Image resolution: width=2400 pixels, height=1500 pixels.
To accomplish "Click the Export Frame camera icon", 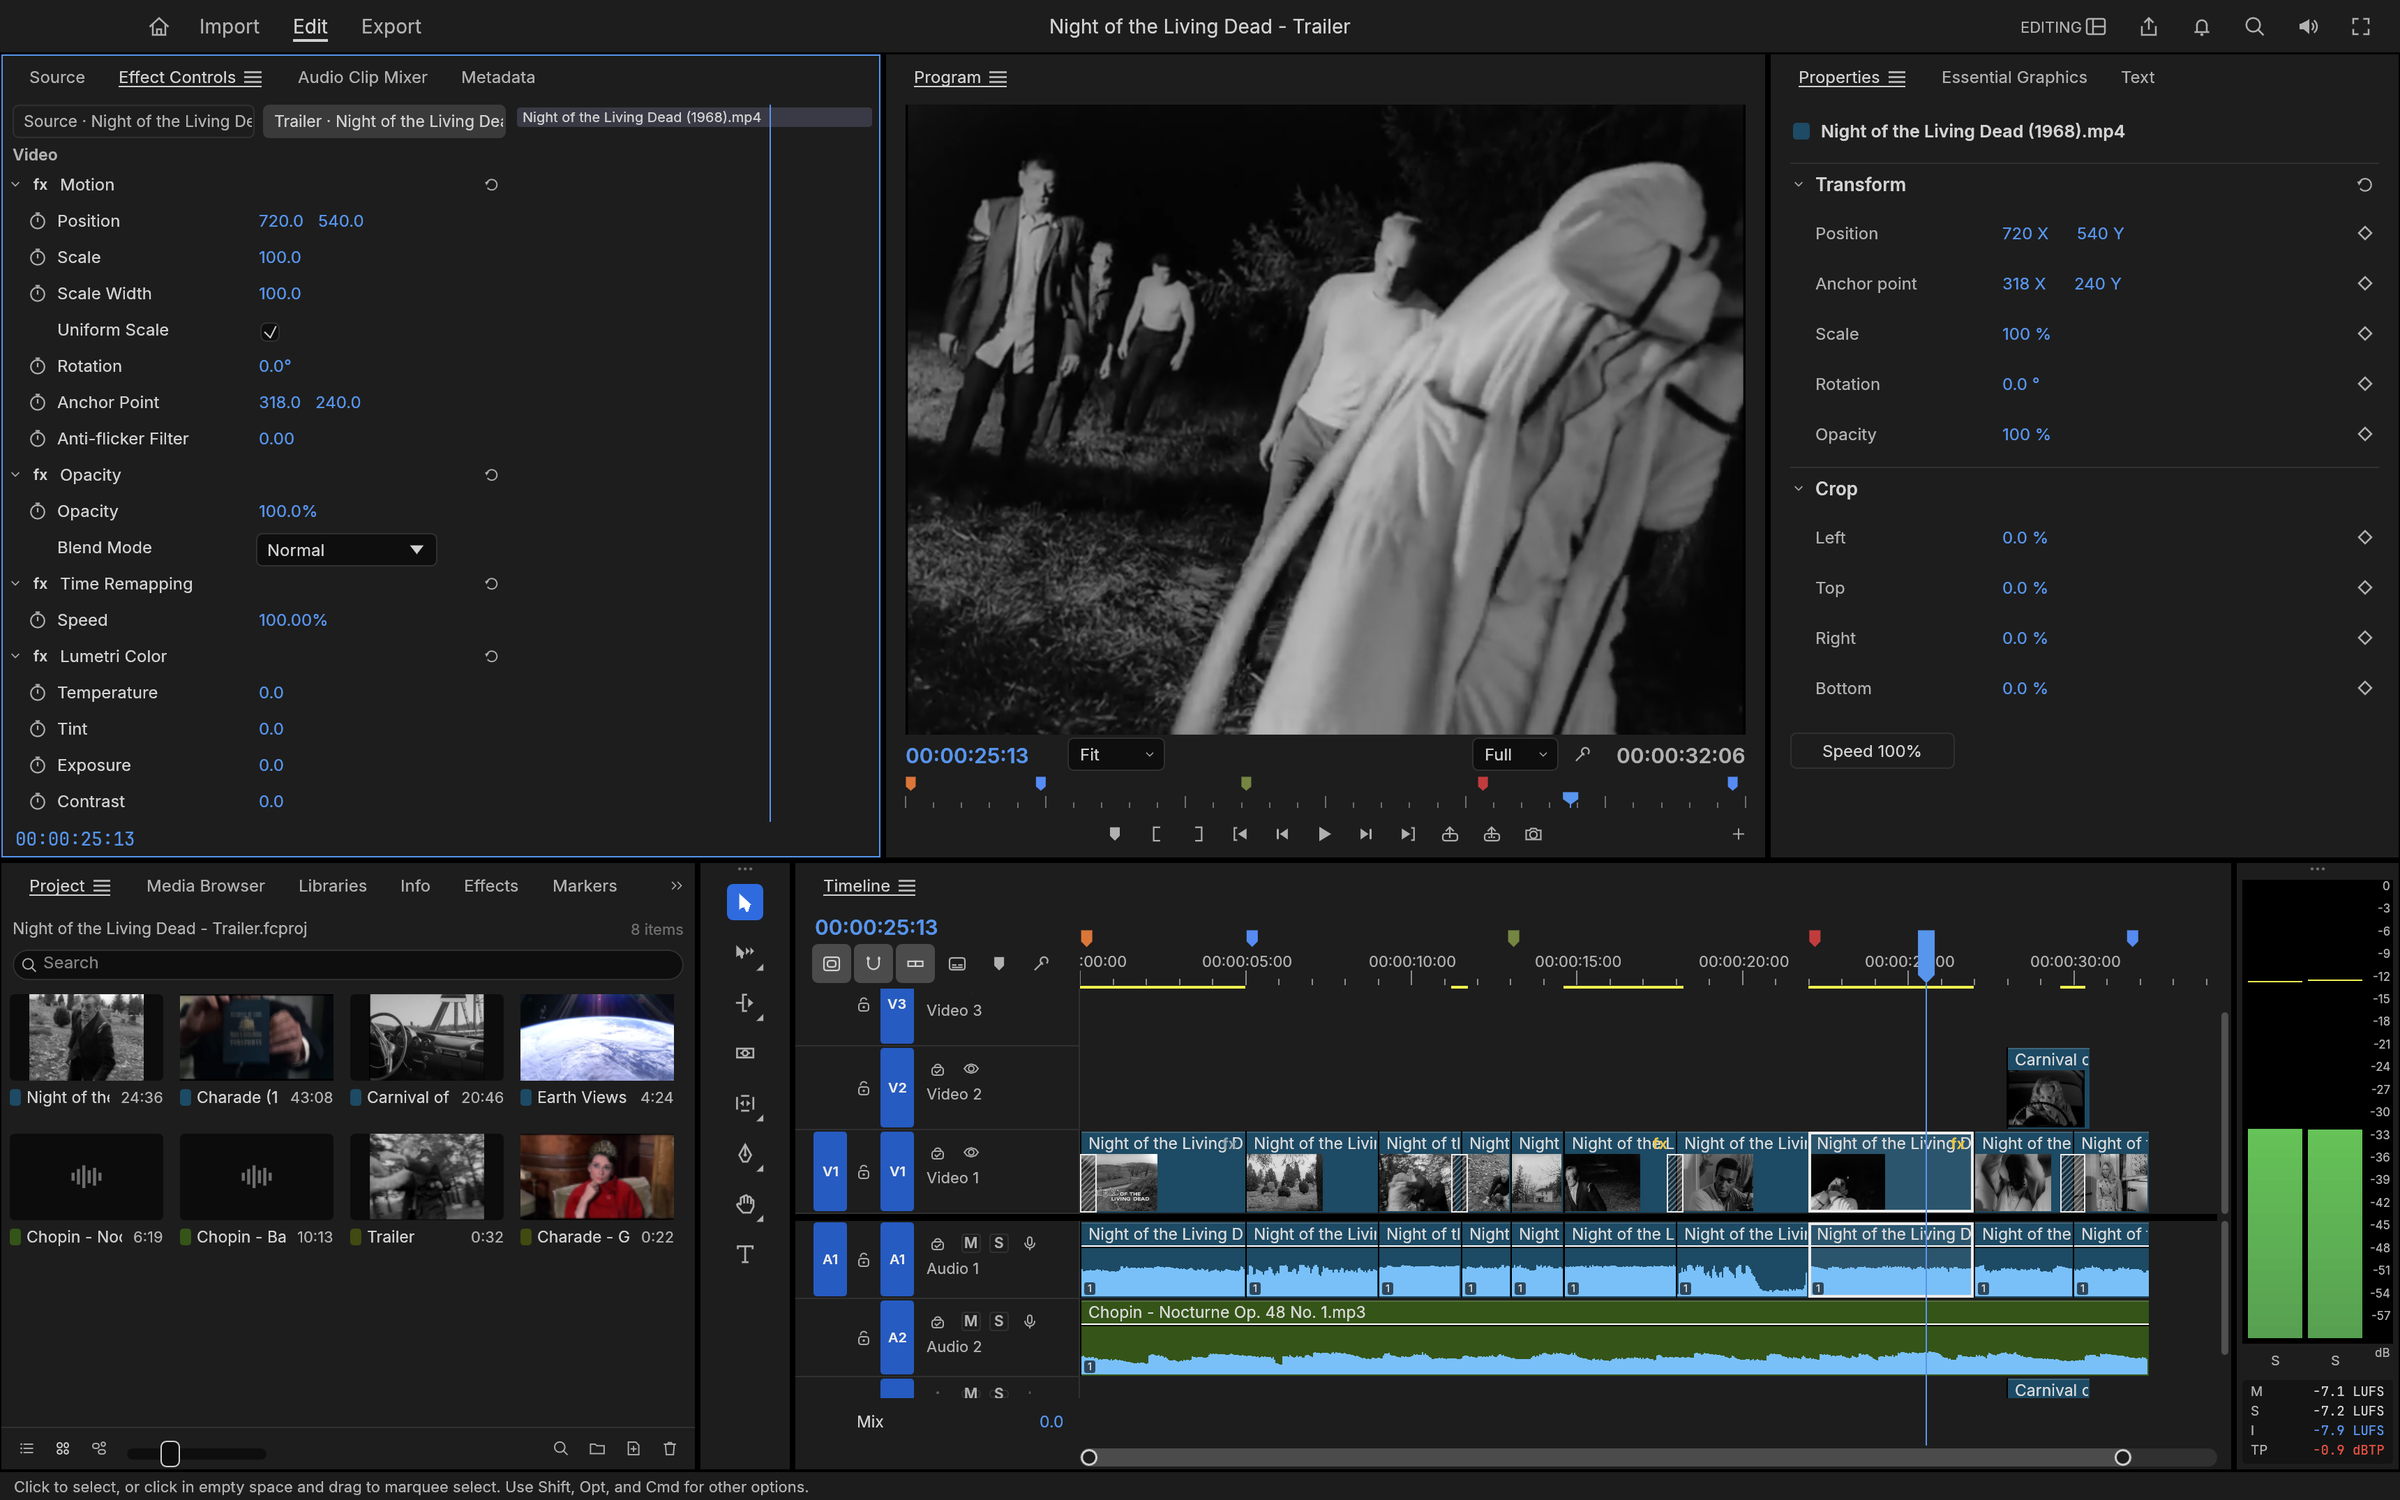I will point(1533,834).
